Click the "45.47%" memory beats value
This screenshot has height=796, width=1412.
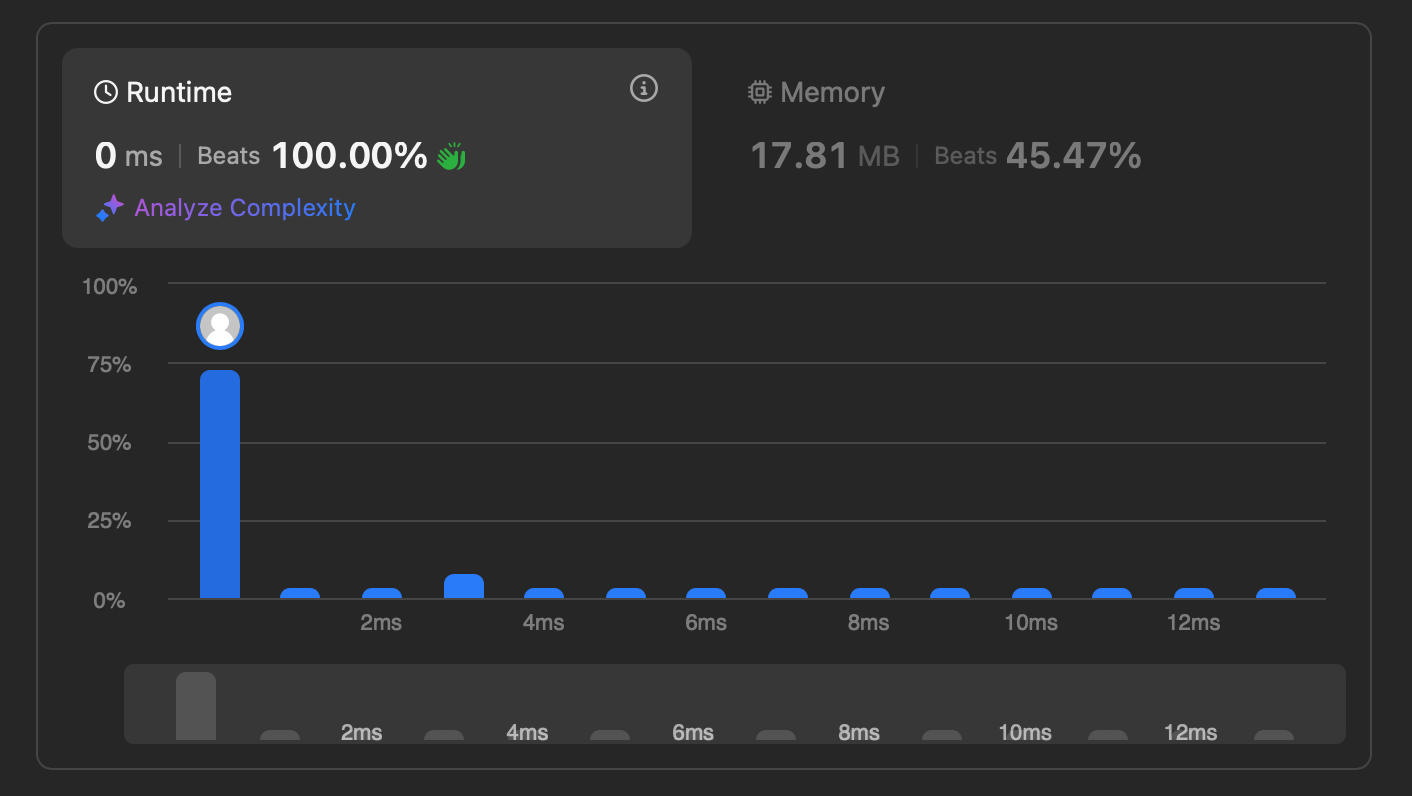(x=1073, y=156)
